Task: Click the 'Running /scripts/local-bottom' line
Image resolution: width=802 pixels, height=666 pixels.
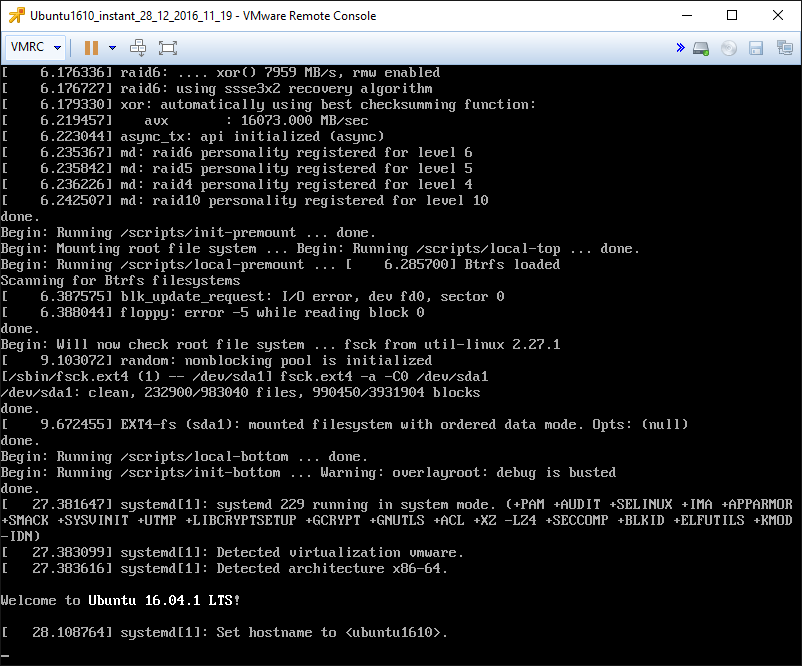Action: (184, 456)
